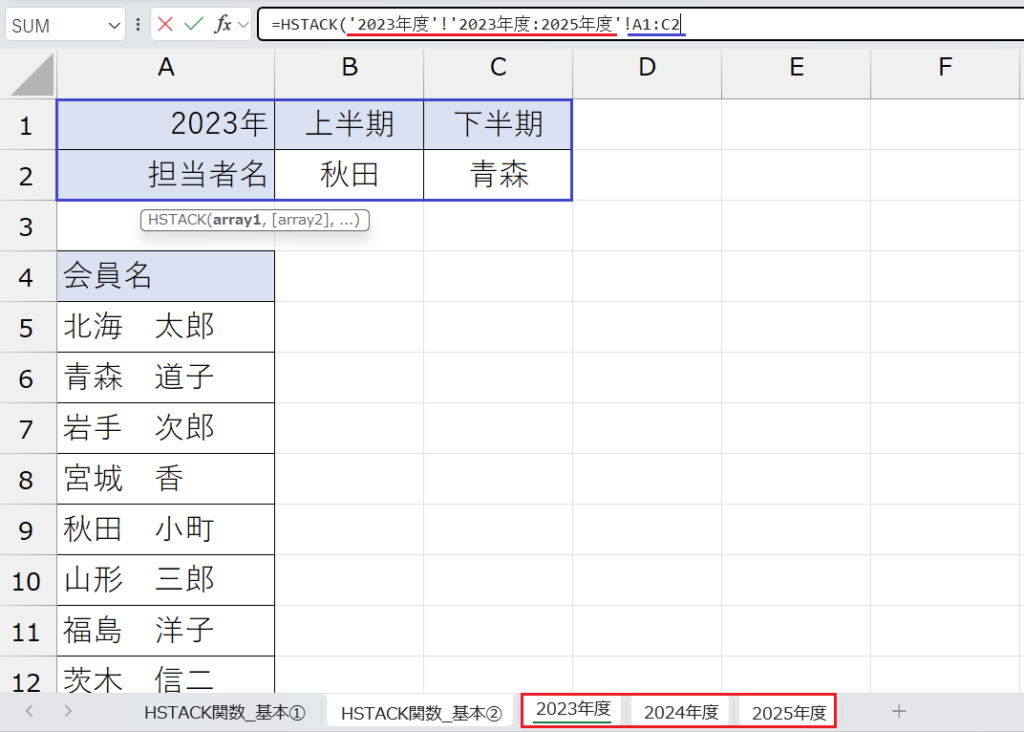Click the Cancel (X) formula icon
Image resolution: width=1024 pixels, height=732 pixels.
coord(166,24)
